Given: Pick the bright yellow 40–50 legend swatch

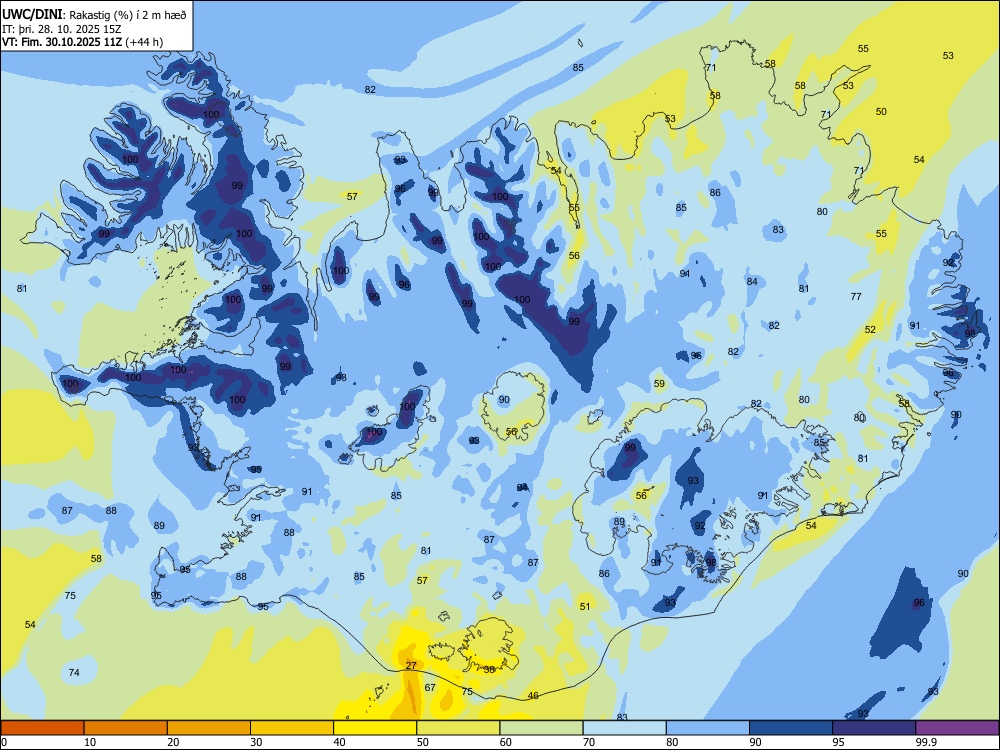Looking at the screenshot, I should [375, 728].
